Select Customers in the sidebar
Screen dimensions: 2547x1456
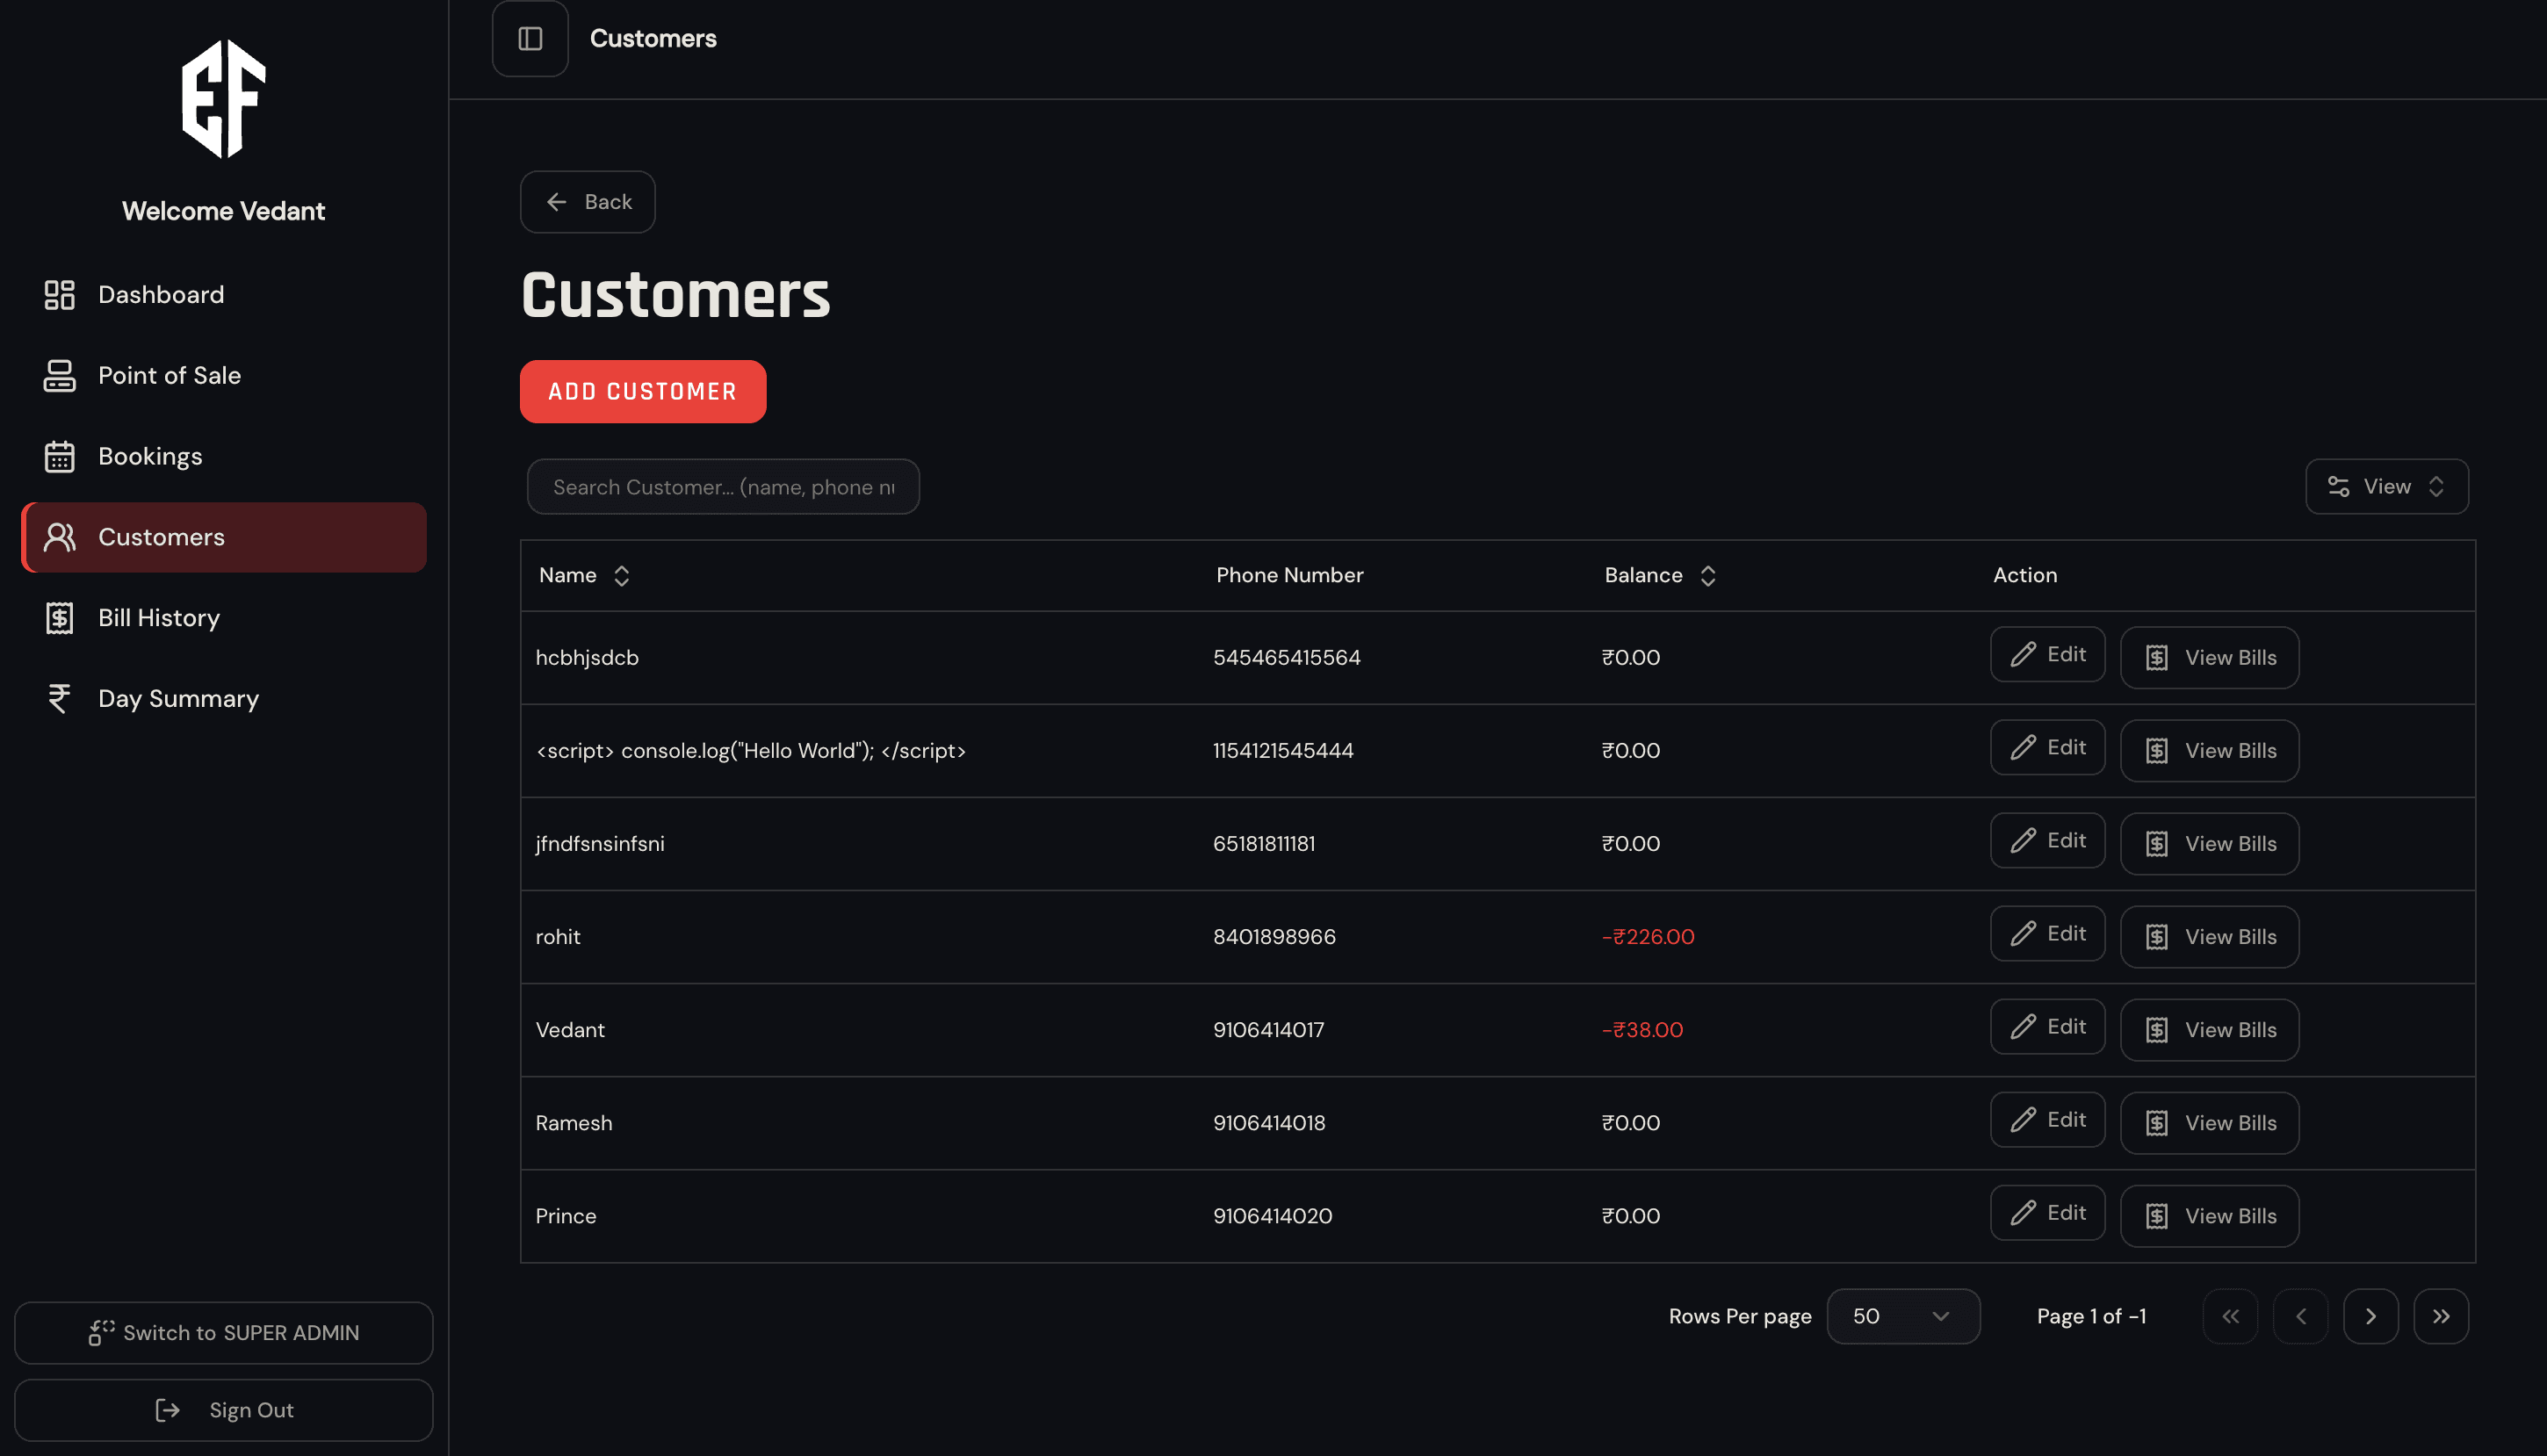[224, 537]
